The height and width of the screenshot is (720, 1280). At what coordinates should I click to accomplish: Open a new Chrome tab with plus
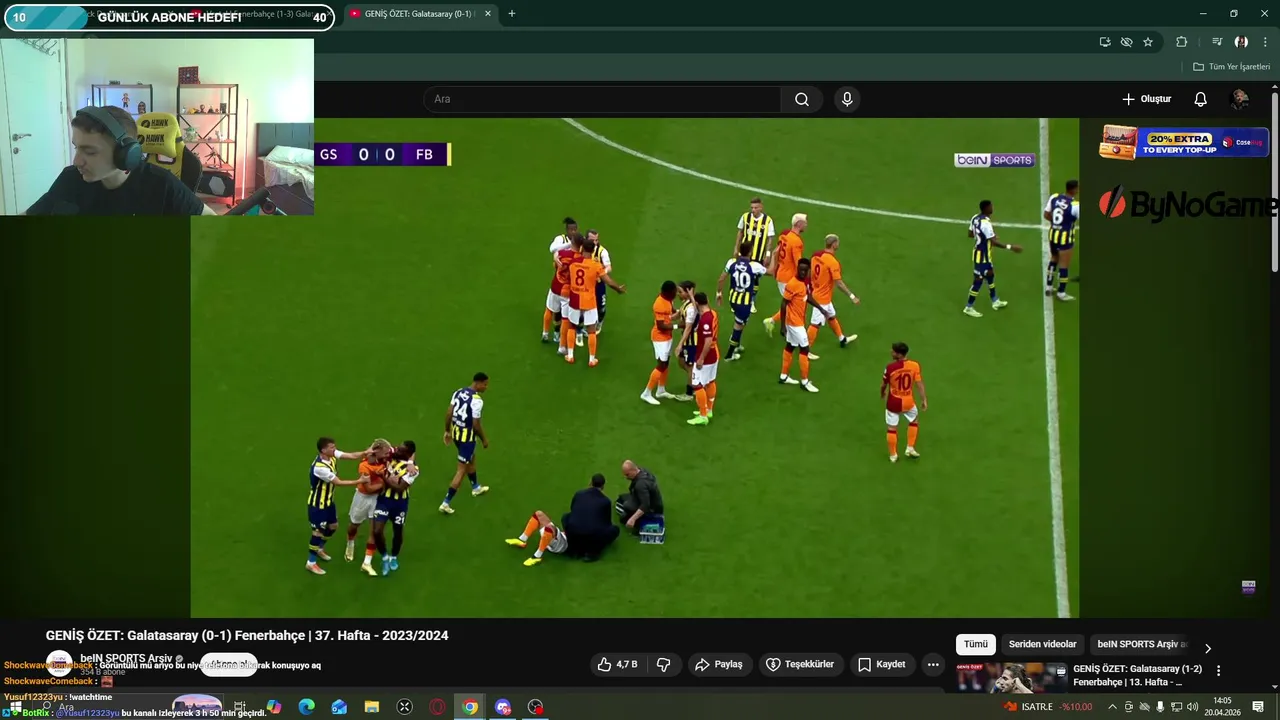(x=511, y=14)
